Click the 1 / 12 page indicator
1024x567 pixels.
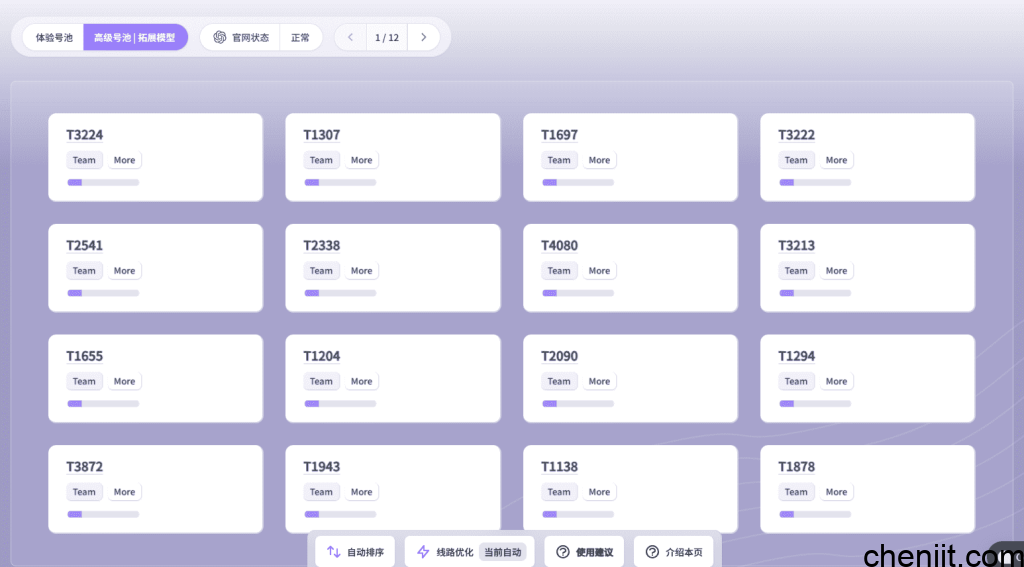pyautogui.click(x=387, y=38)
